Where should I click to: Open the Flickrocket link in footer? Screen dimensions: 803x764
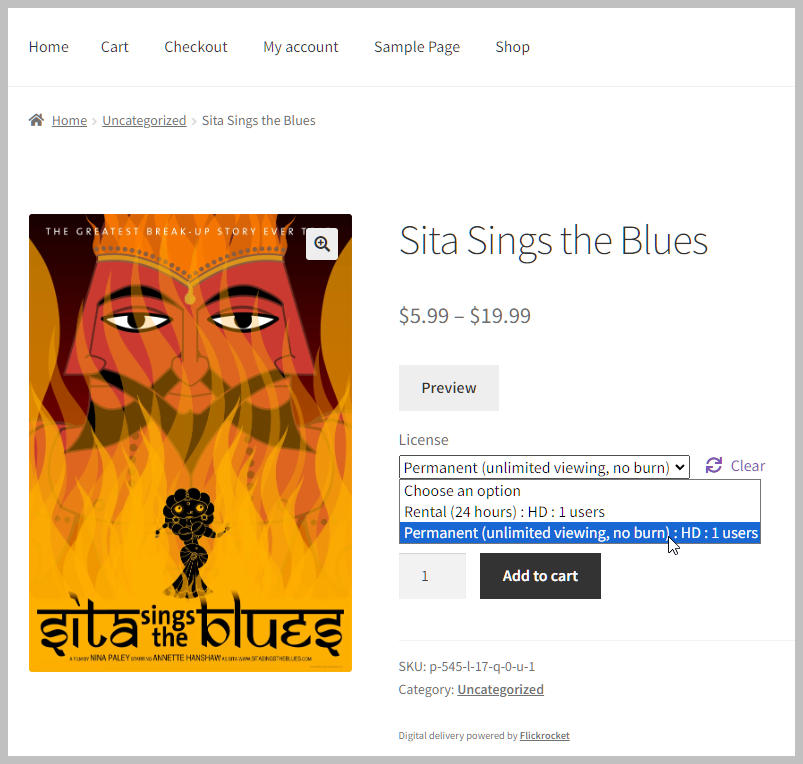(544, 735)
